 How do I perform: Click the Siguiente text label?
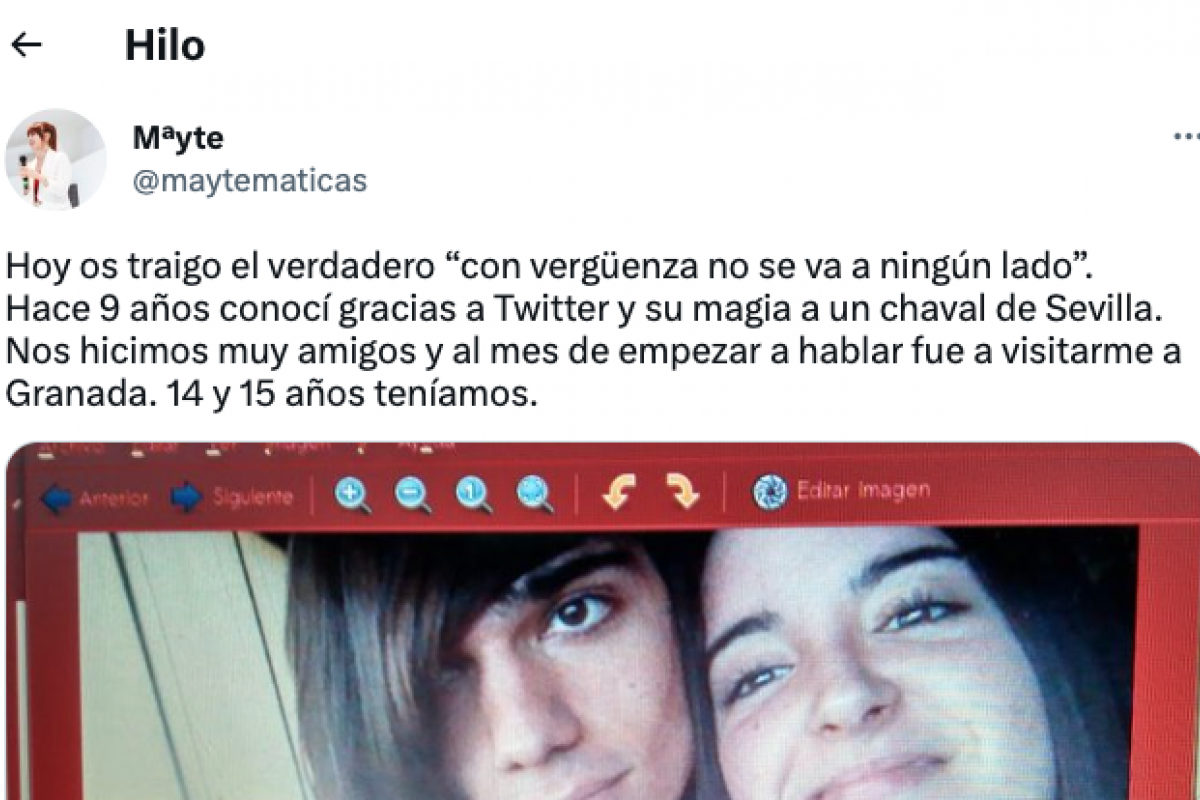coord(253,496)
